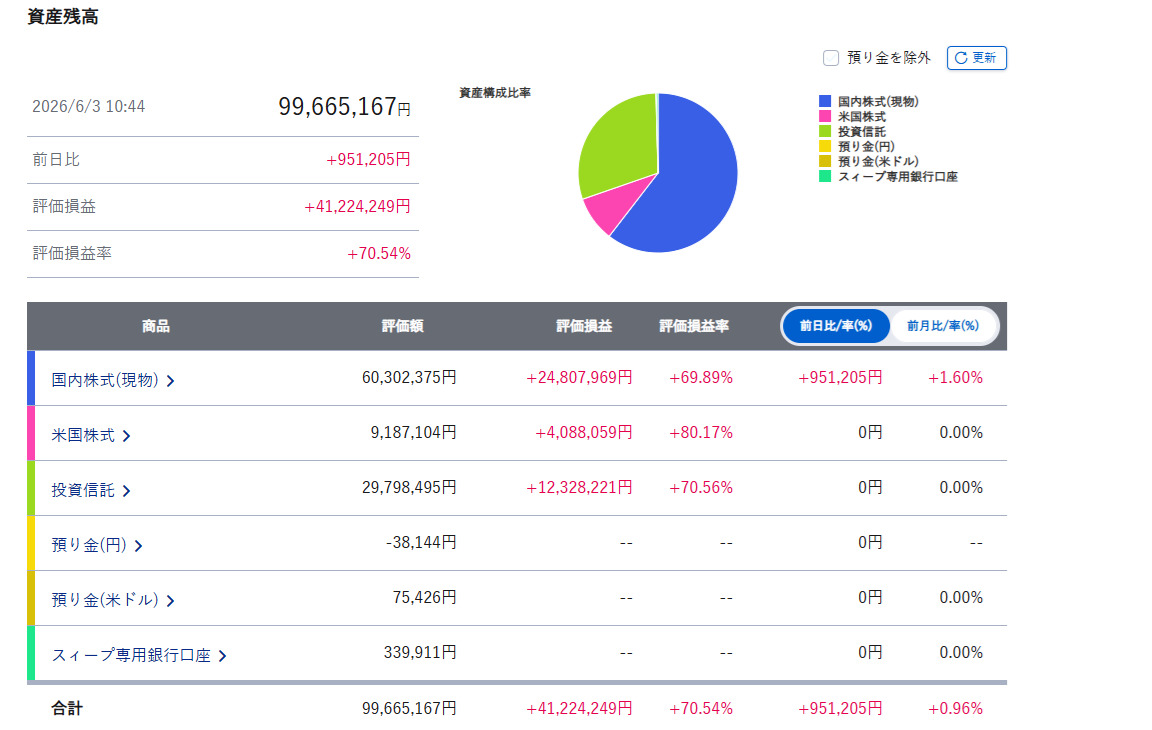1152x730 pixels.
Task: Click the total 99,665,167円 at top
Action: point(344,106)
